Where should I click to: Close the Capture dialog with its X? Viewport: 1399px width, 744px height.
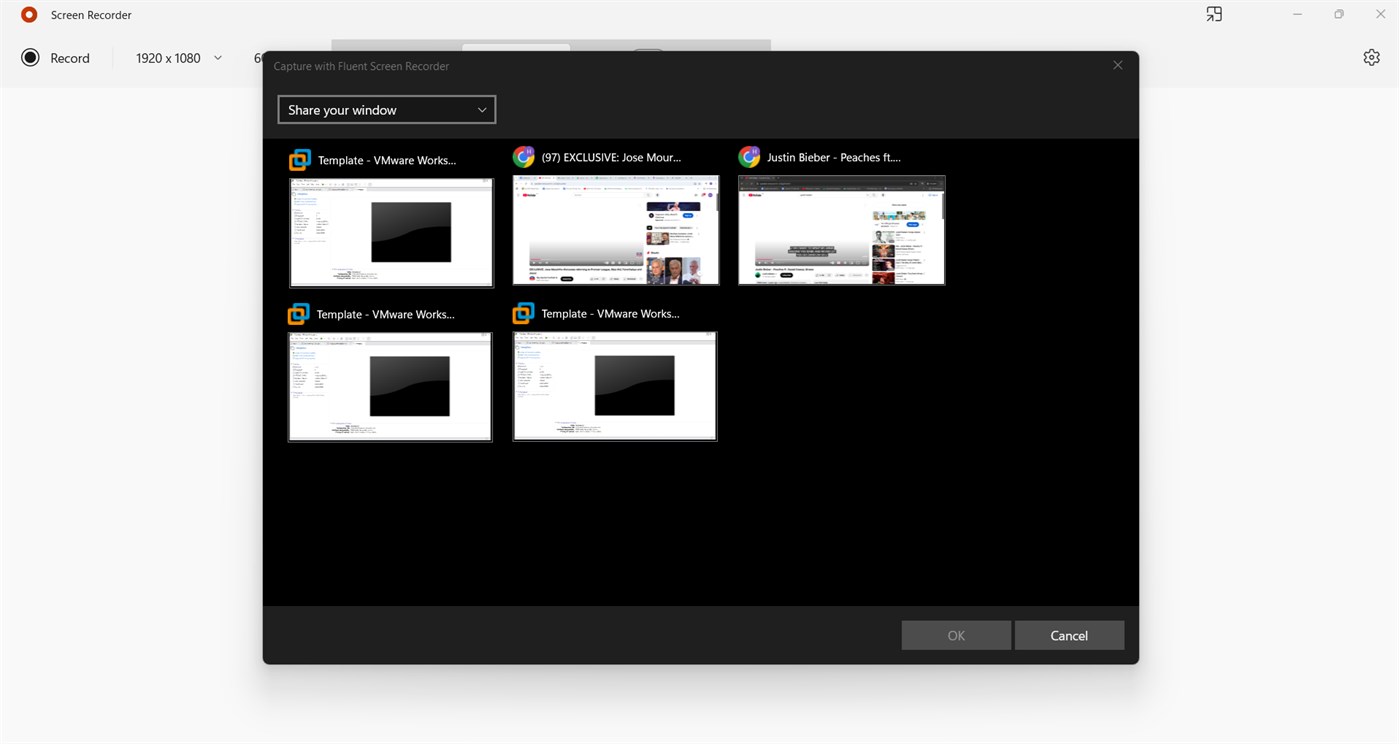[1117, 64]
